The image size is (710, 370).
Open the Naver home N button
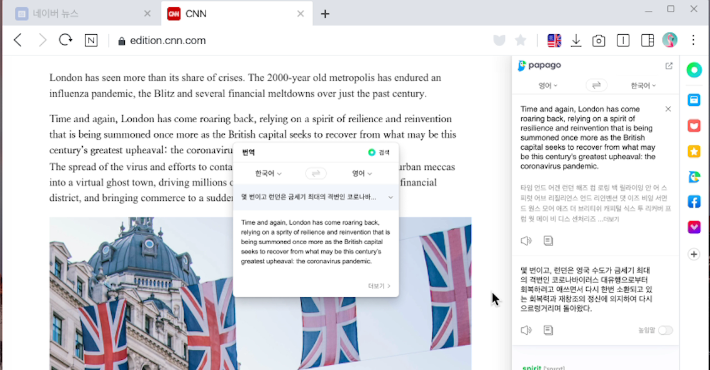pos(91,41)
